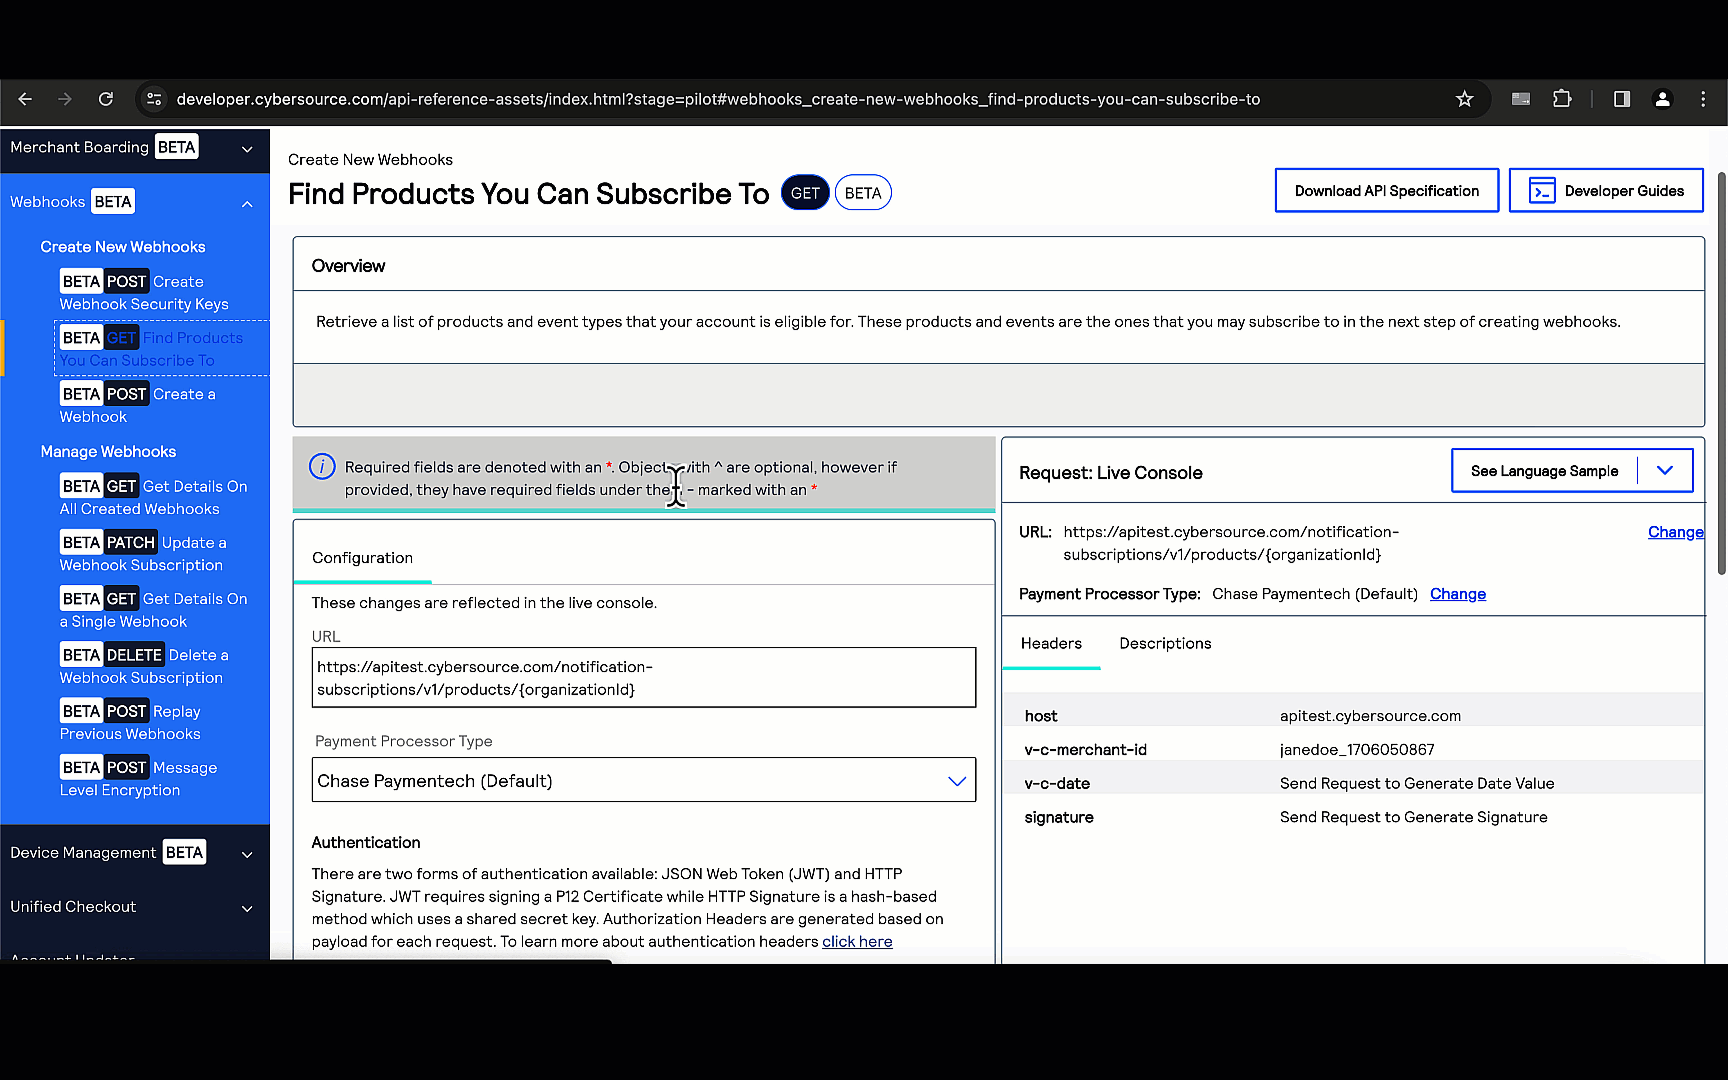Reload the current page

106,99
